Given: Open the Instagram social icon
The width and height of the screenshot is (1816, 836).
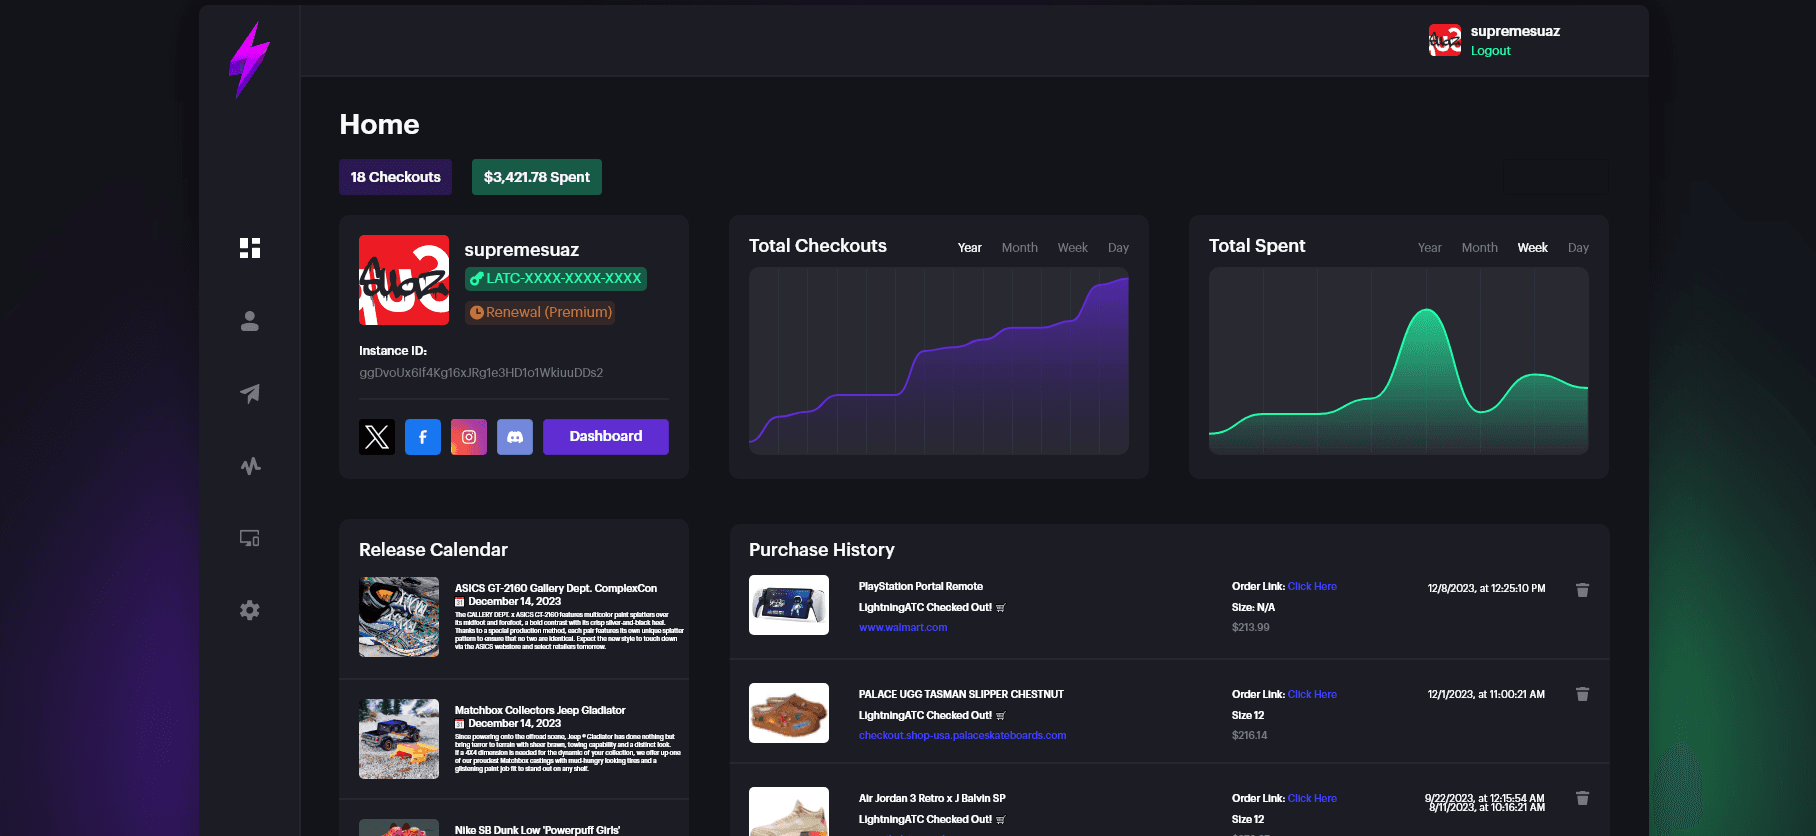Looking at the screenshot, I should [x=469, y=437].
